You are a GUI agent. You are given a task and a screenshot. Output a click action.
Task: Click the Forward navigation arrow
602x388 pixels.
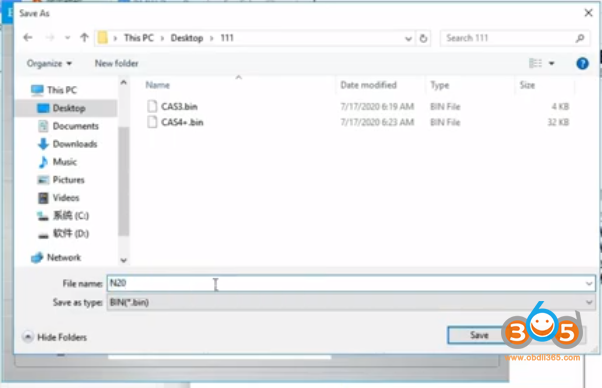pyautogui.click(x=50, y=38)
